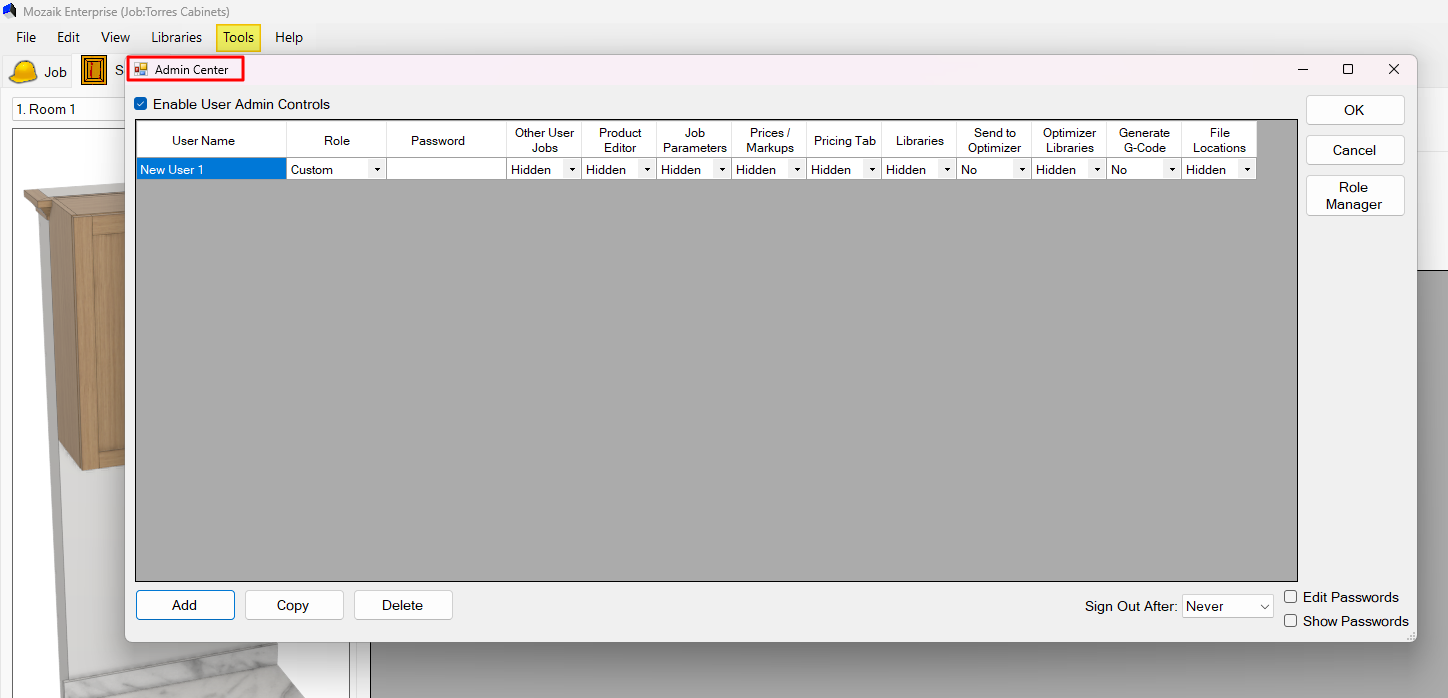The height and width of the screenshot is (698, 1448).
Task: Open the Libraries menu
Action: (176, 38)
